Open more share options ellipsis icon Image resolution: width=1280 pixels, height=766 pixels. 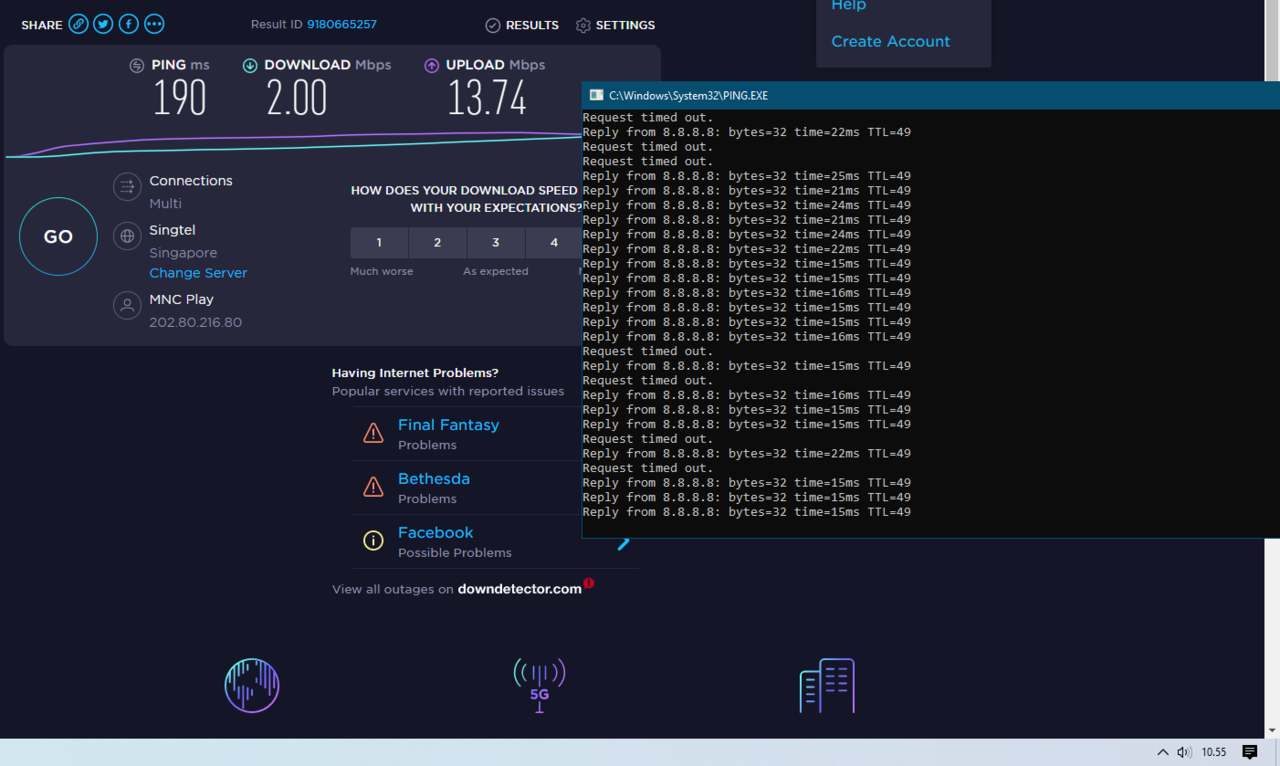[154, 24]
